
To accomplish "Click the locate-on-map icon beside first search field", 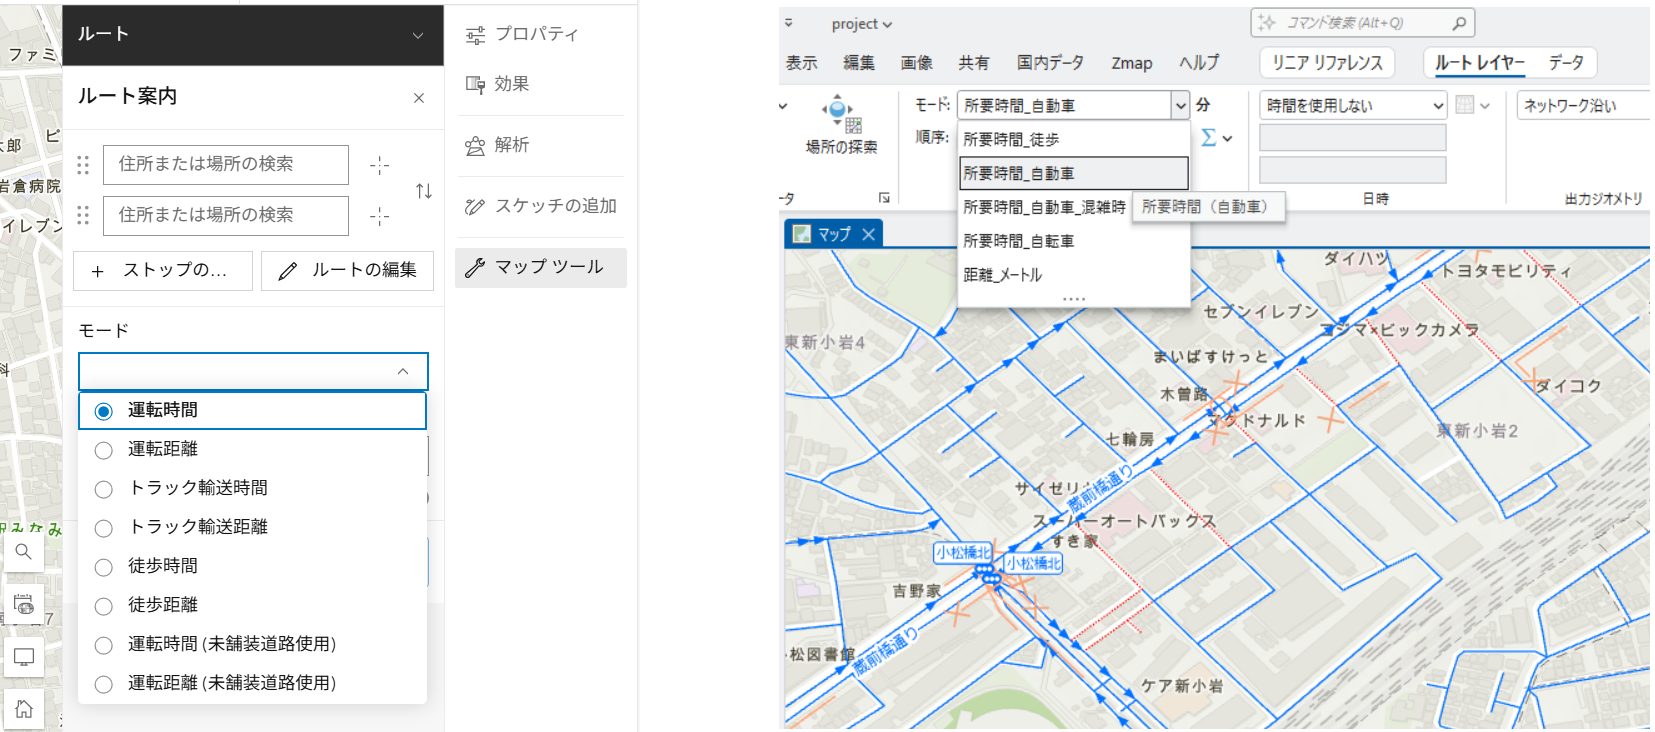I will [x=380, y=165].
